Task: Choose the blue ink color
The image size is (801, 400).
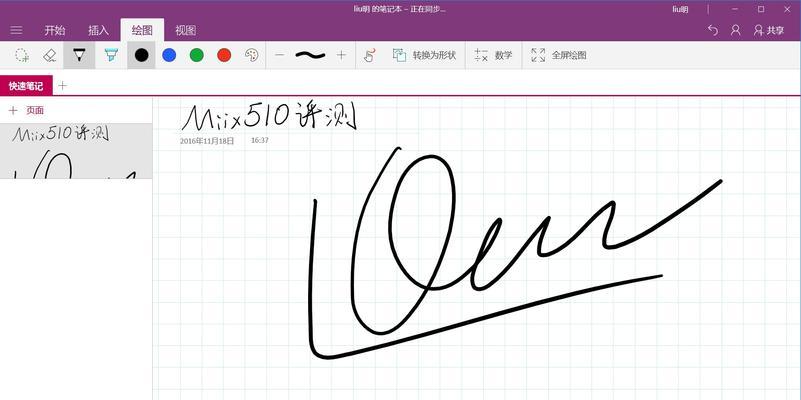Action: tap(169, 55)
